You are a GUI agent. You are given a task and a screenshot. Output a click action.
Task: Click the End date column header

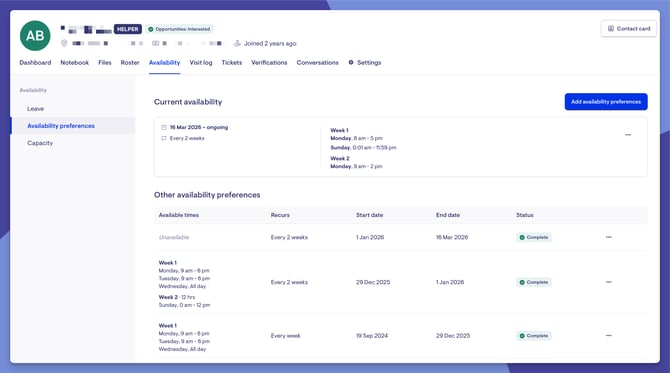click(x=448, y=215)
